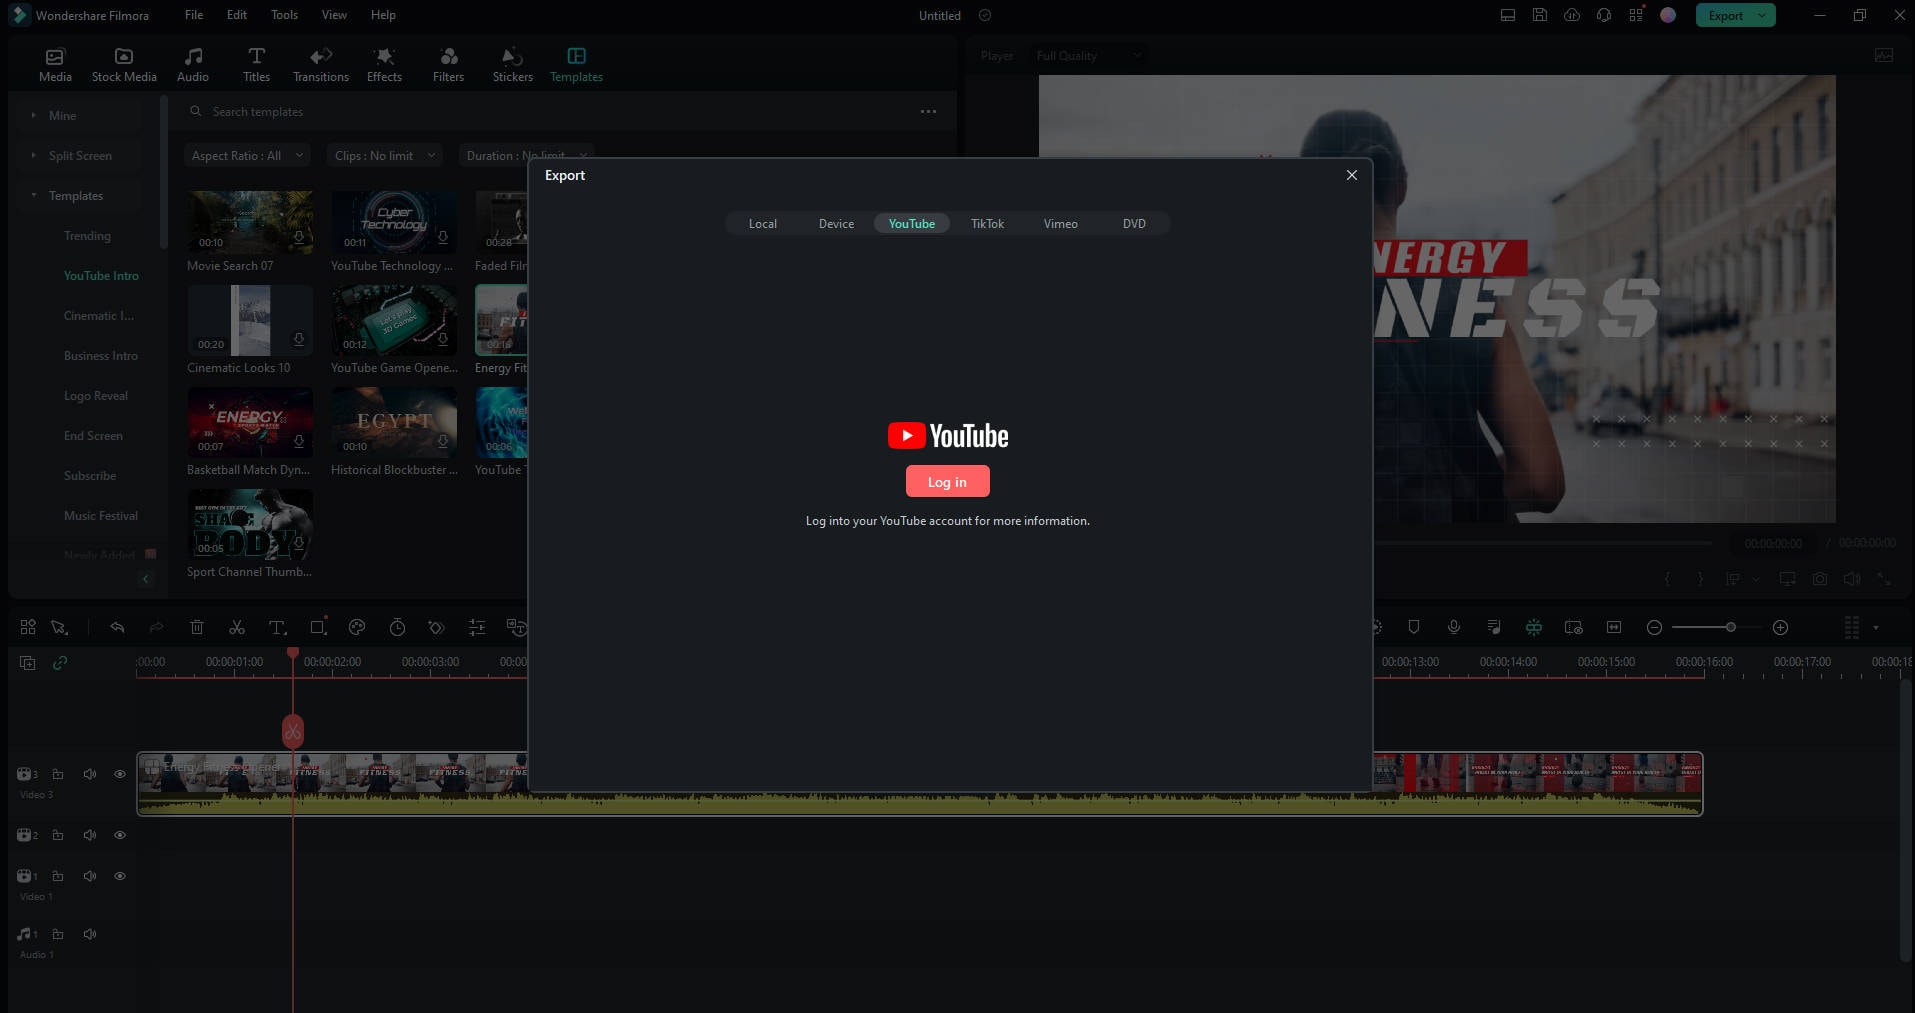This screenshot has width=1915, height=1013.
Task: Open the Titles panel
Action: [256, 65]
